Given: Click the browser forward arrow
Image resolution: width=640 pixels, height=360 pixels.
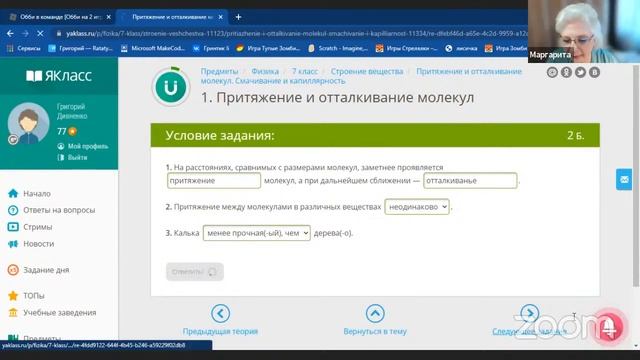Looking at the screenshot, I should [25, 33].
